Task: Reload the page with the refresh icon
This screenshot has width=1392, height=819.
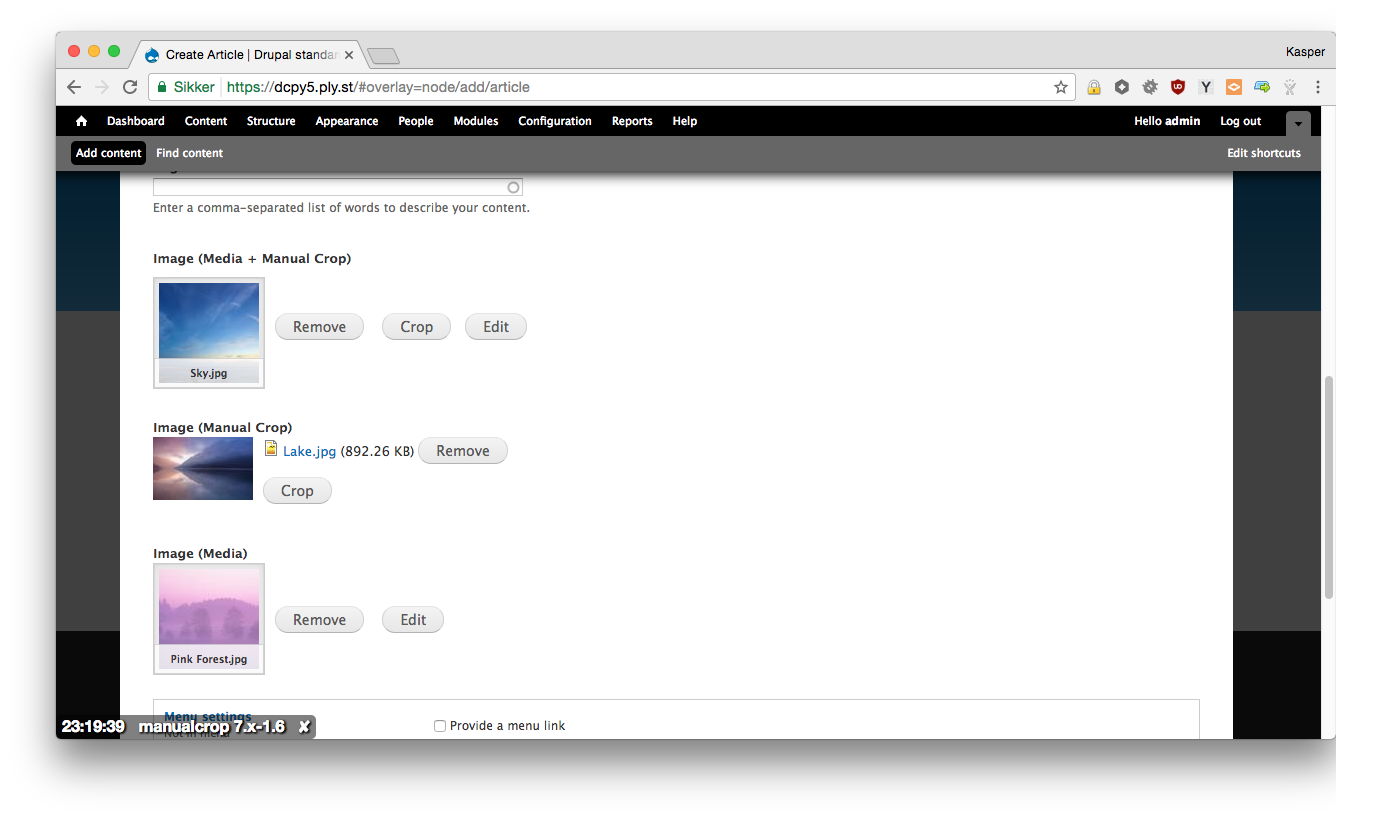Action: 130,87
